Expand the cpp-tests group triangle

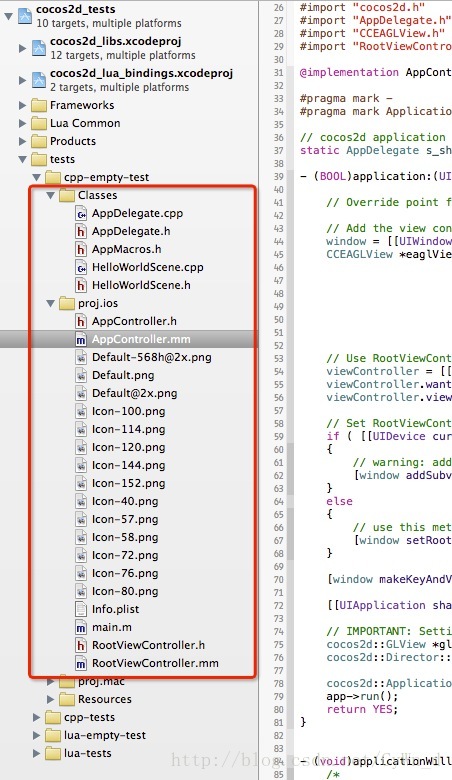point(36,717)
